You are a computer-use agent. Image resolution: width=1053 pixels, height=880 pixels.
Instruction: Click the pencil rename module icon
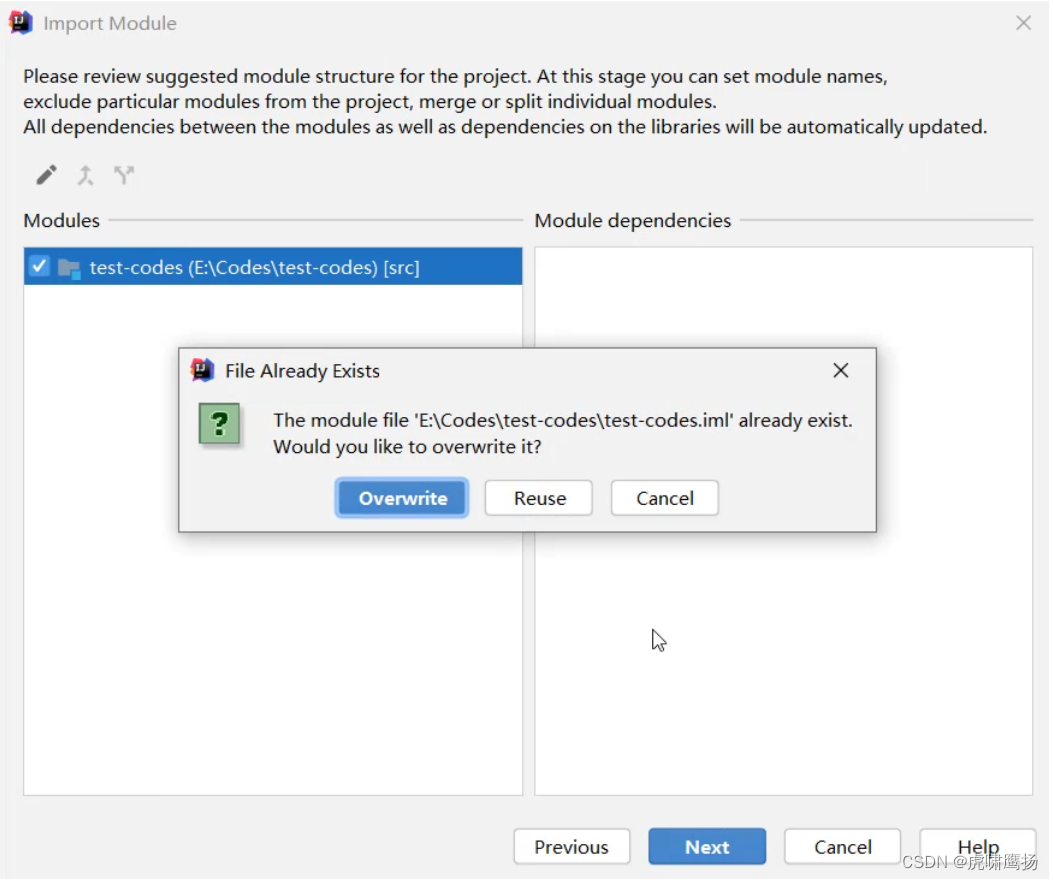point(46,175)
